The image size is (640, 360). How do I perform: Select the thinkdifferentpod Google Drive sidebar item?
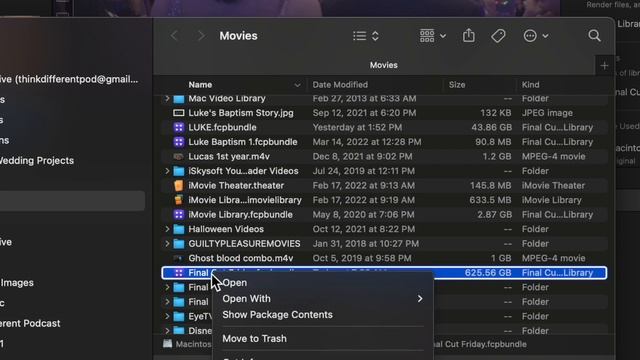[x=69, y=79]
